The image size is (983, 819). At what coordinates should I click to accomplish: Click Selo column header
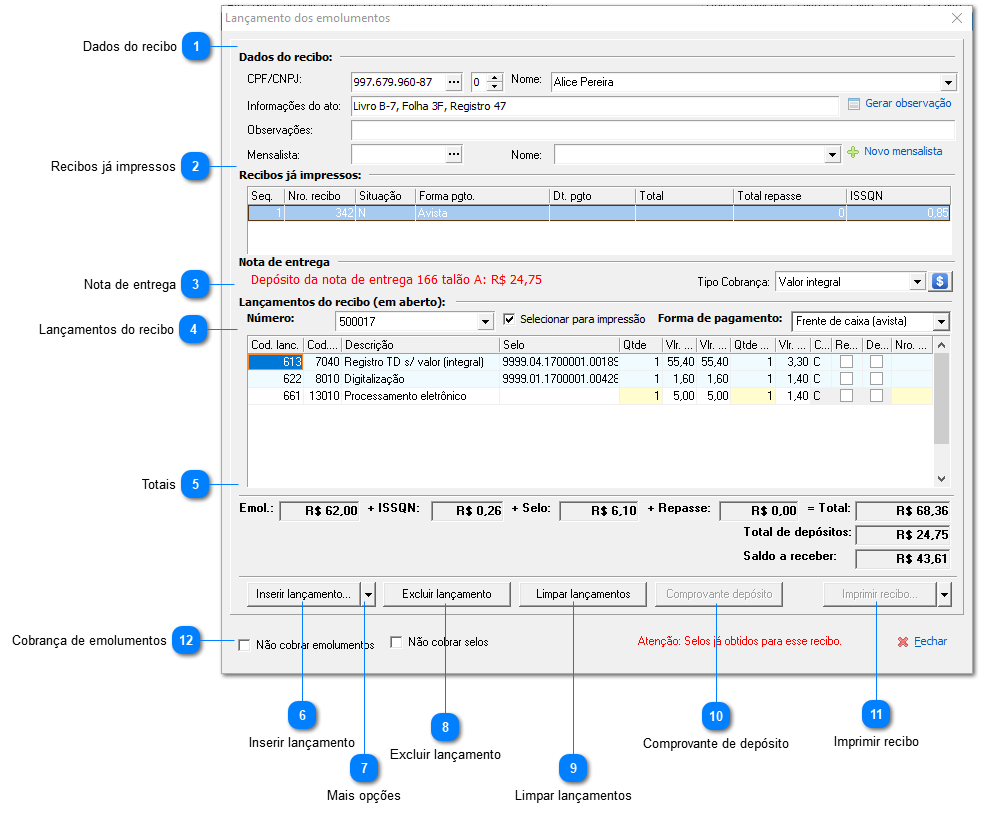559,345
